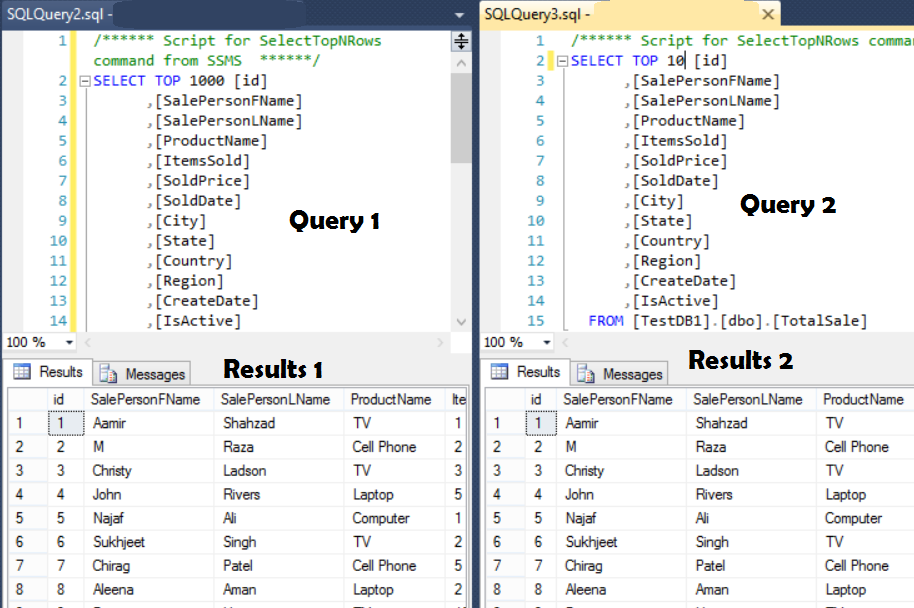The height and width of the screenshot is (608, 914).
Task: Click the ProductName column header in Results 2
Action: pyautogui.click(x=864, y=398)
